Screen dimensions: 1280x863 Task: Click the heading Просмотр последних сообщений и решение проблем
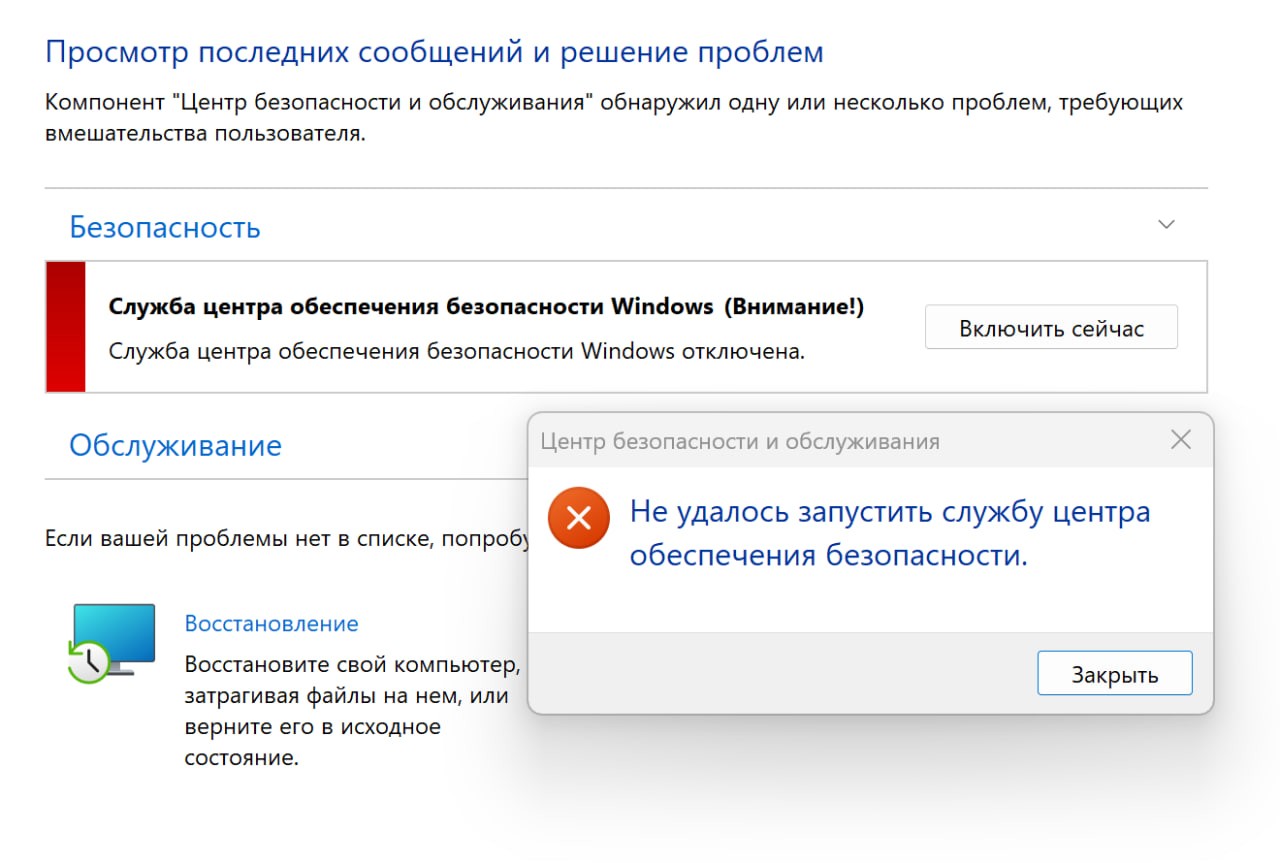435,52
